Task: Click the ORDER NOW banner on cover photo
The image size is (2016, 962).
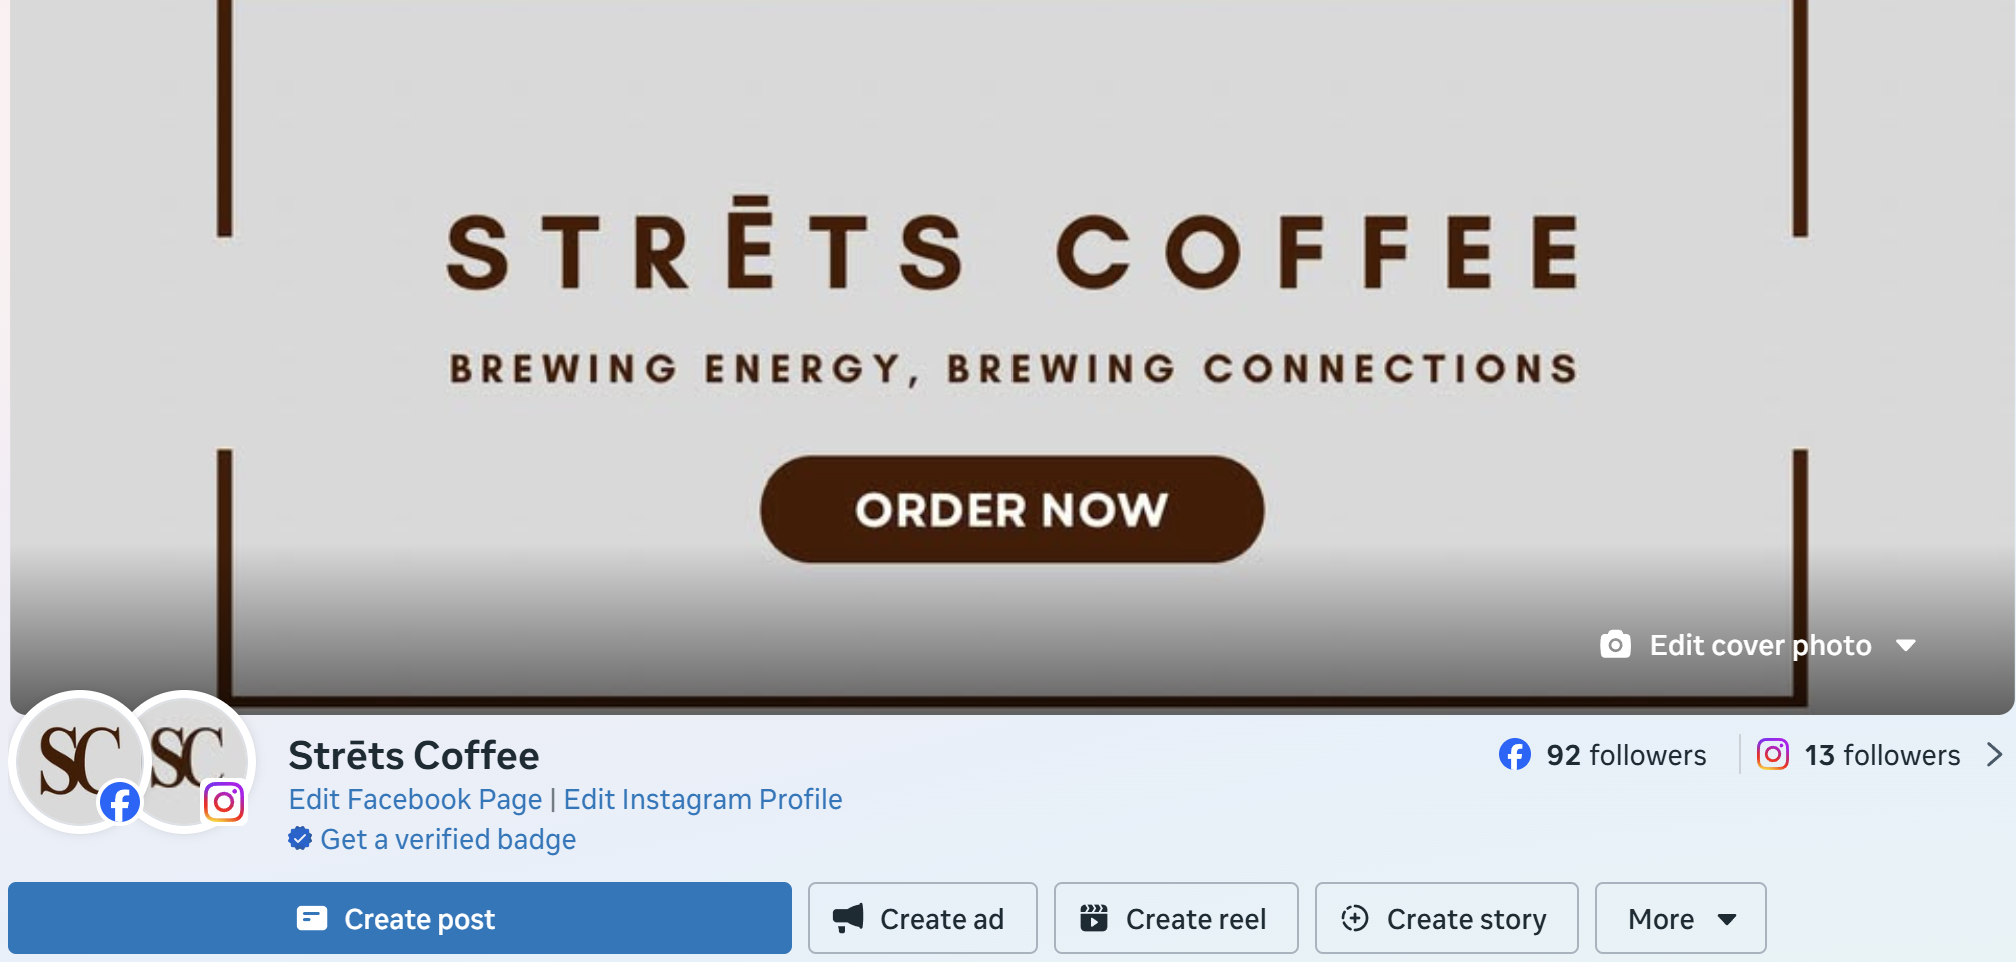Action: tap(1012, 510)
